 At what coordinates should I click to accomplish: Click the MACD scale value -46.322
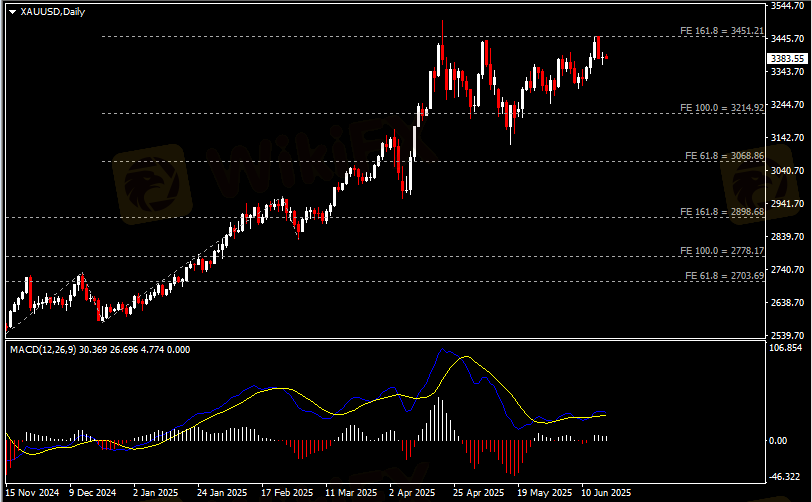(785, 477)
